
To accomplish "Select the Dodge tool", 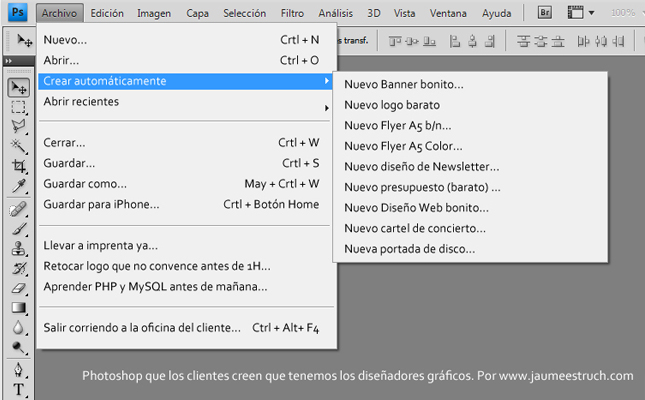I will point(19,348).
